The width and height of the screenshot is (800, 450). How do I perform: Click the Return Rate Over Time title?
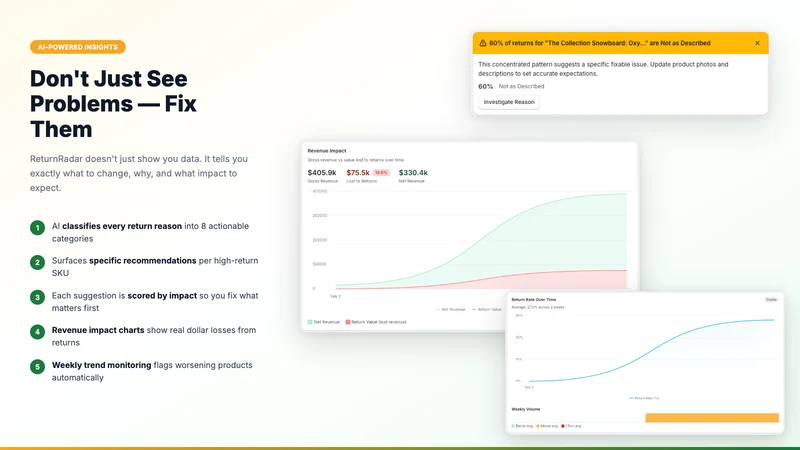[534, 299]
